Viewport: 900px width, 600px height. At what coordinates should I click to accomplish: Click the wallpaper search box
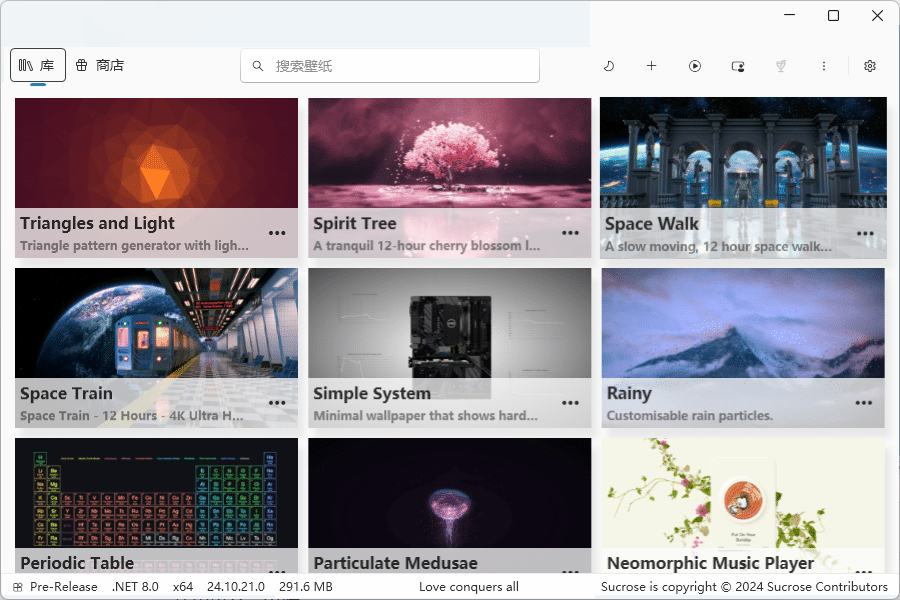390,66
